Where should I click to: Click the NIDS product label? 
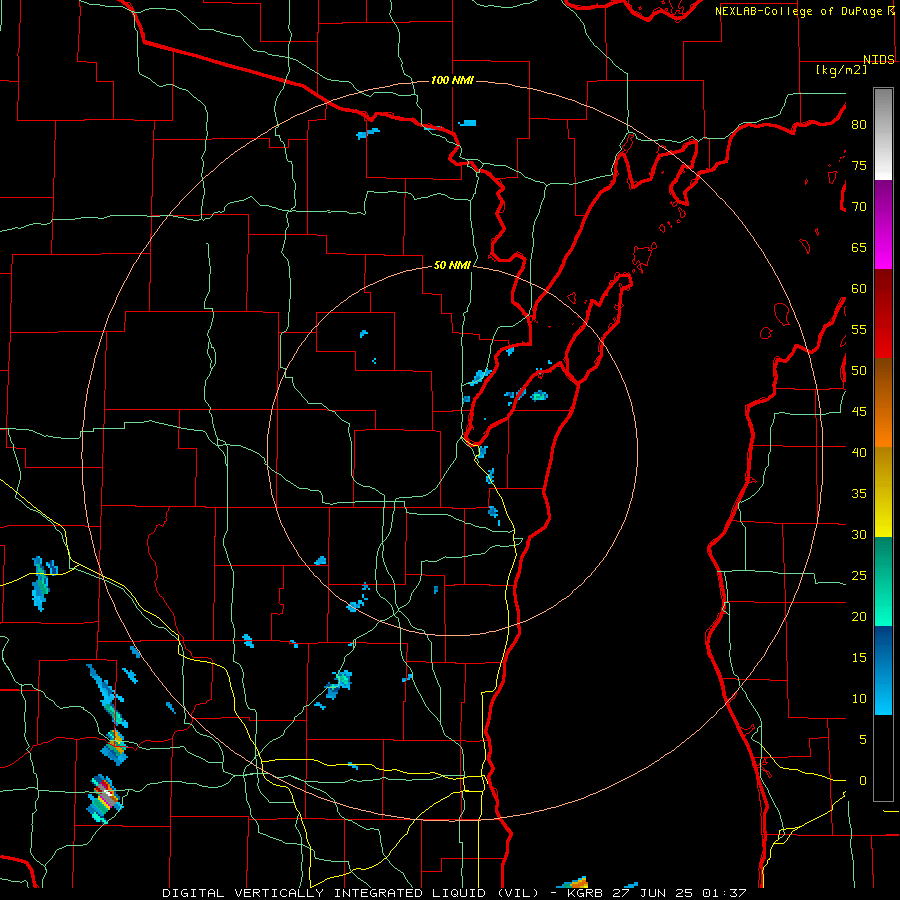coord(878,60)
